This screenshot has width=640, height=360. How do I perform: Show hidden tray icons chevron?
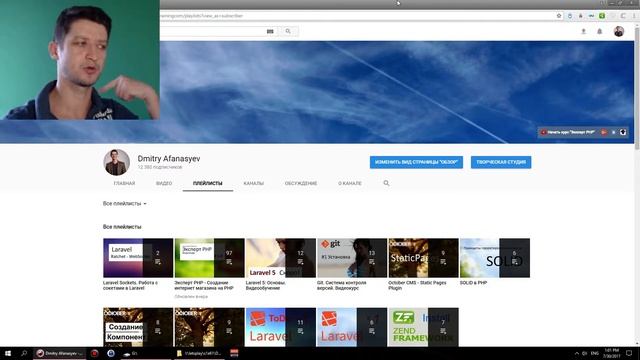click(x=577, y=353)
